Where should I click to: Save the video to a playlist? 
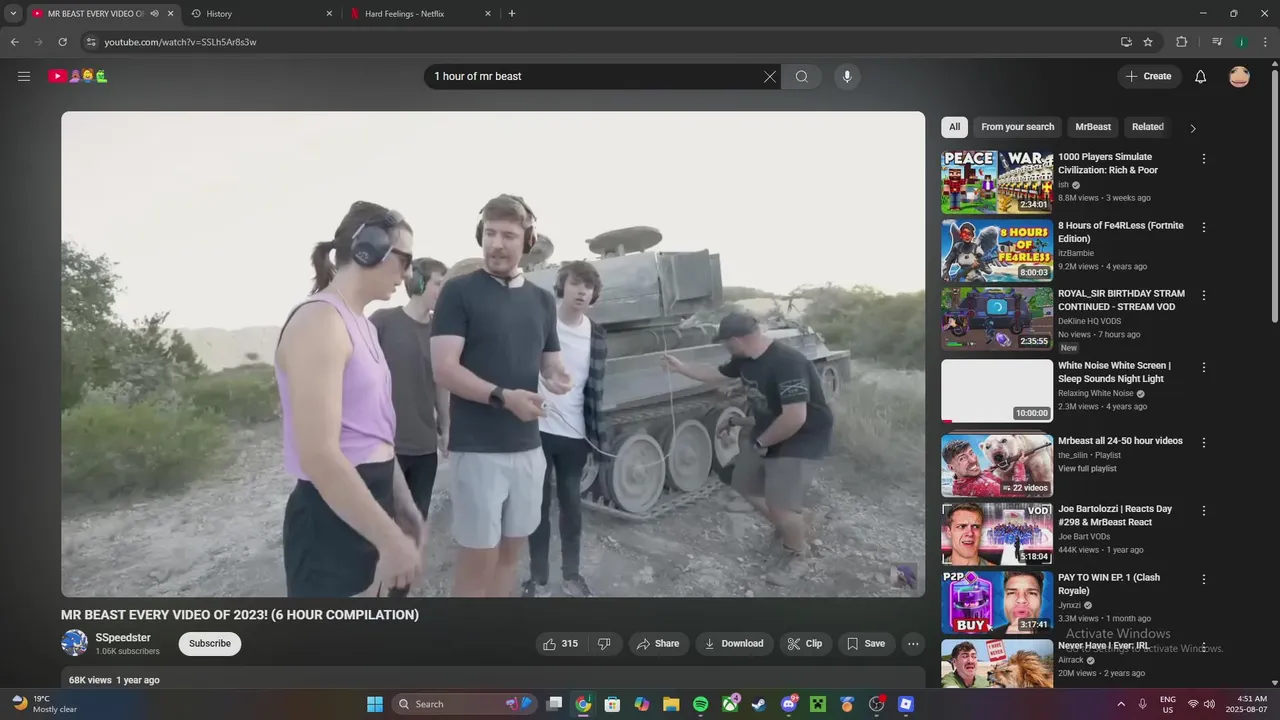click(866, 644)
